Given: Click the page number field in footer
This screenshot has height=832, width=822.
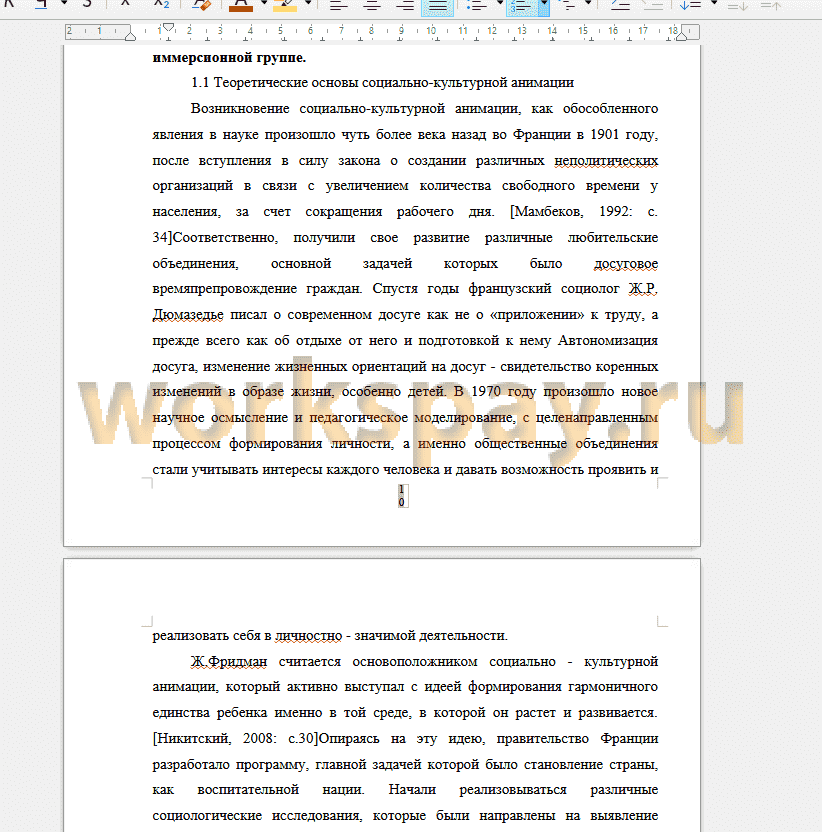Looking at the screenshot, I should (x=402, y=496).
